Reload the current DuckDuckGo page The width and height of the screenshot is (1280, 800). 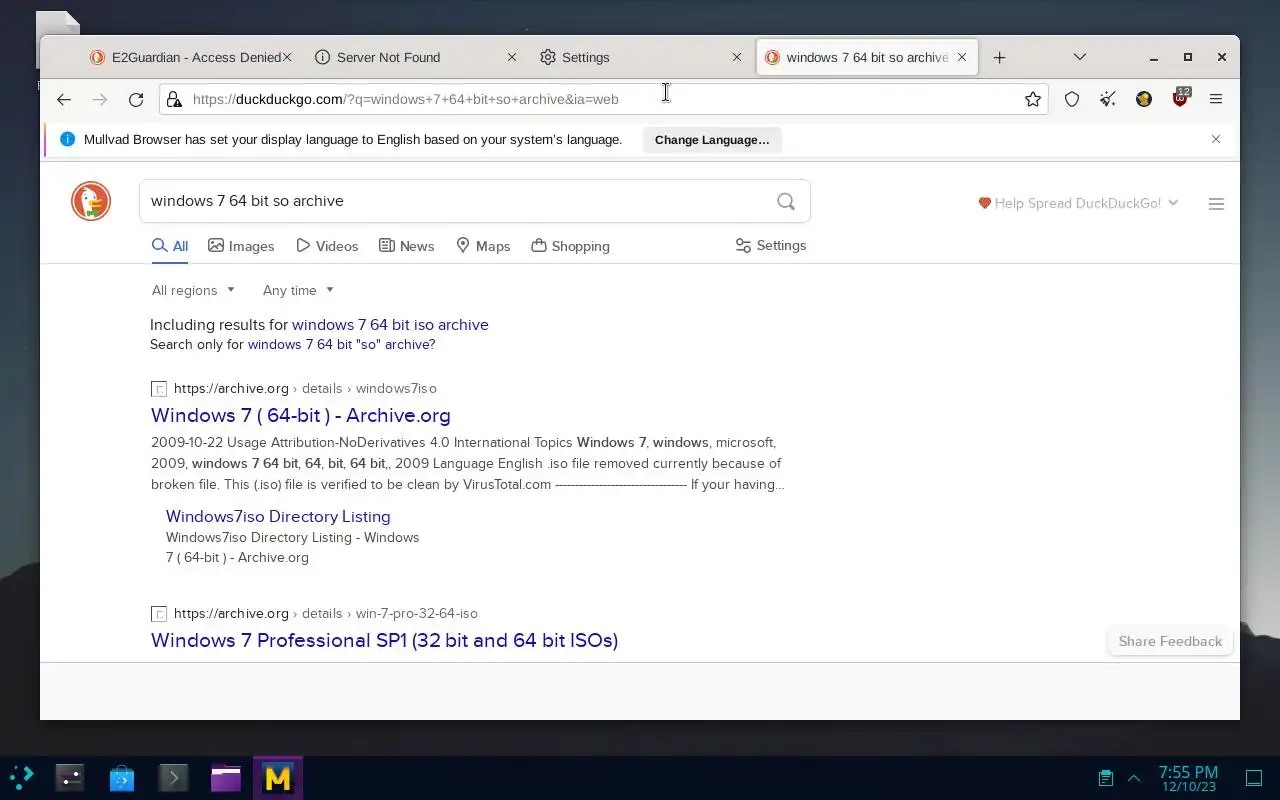pyautogui.click(x=136, y=99)
